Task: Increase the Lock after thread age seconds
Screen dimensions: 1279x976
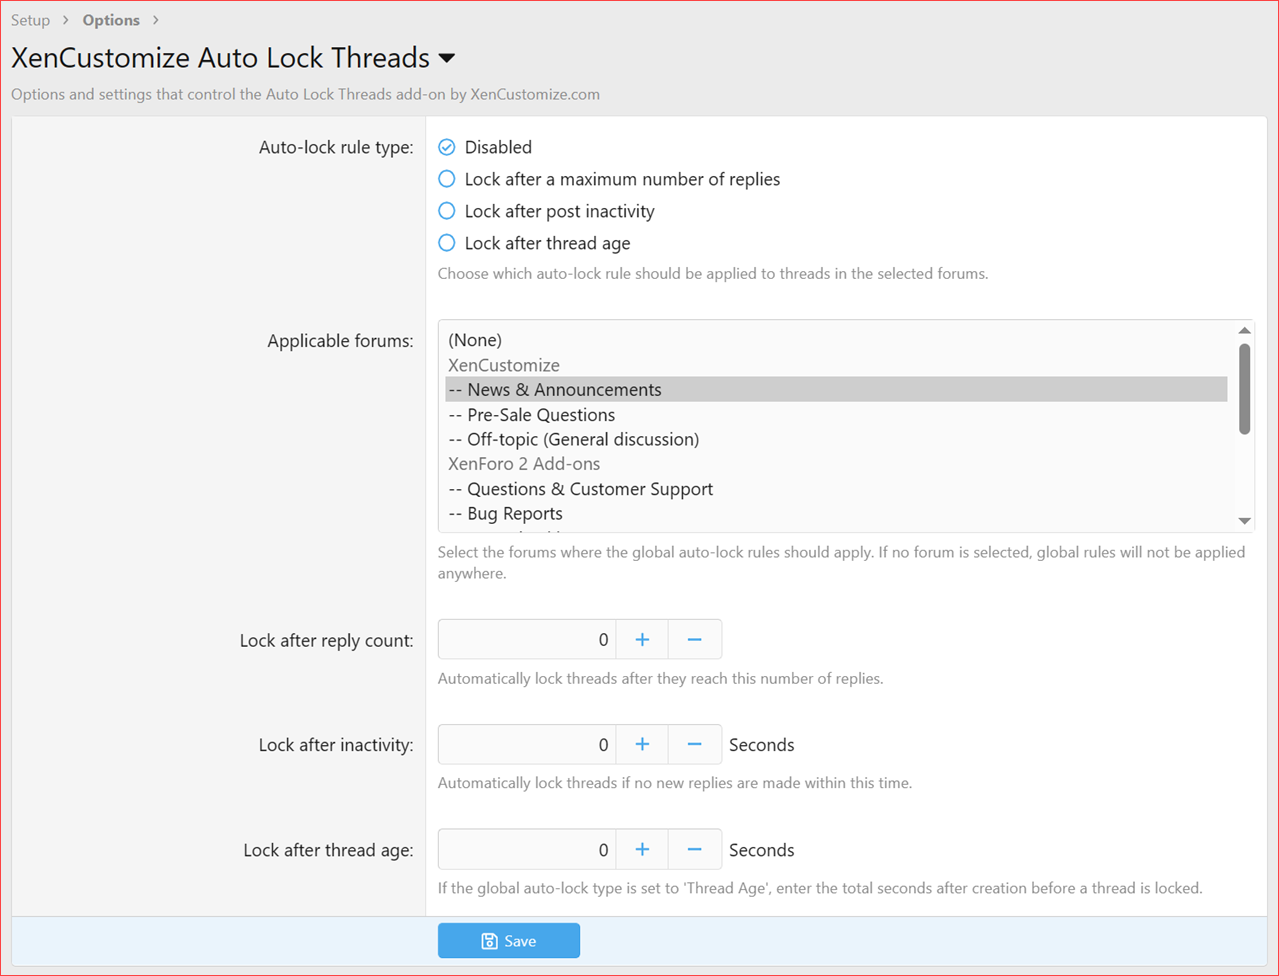Action: click(x=642, y=850)
